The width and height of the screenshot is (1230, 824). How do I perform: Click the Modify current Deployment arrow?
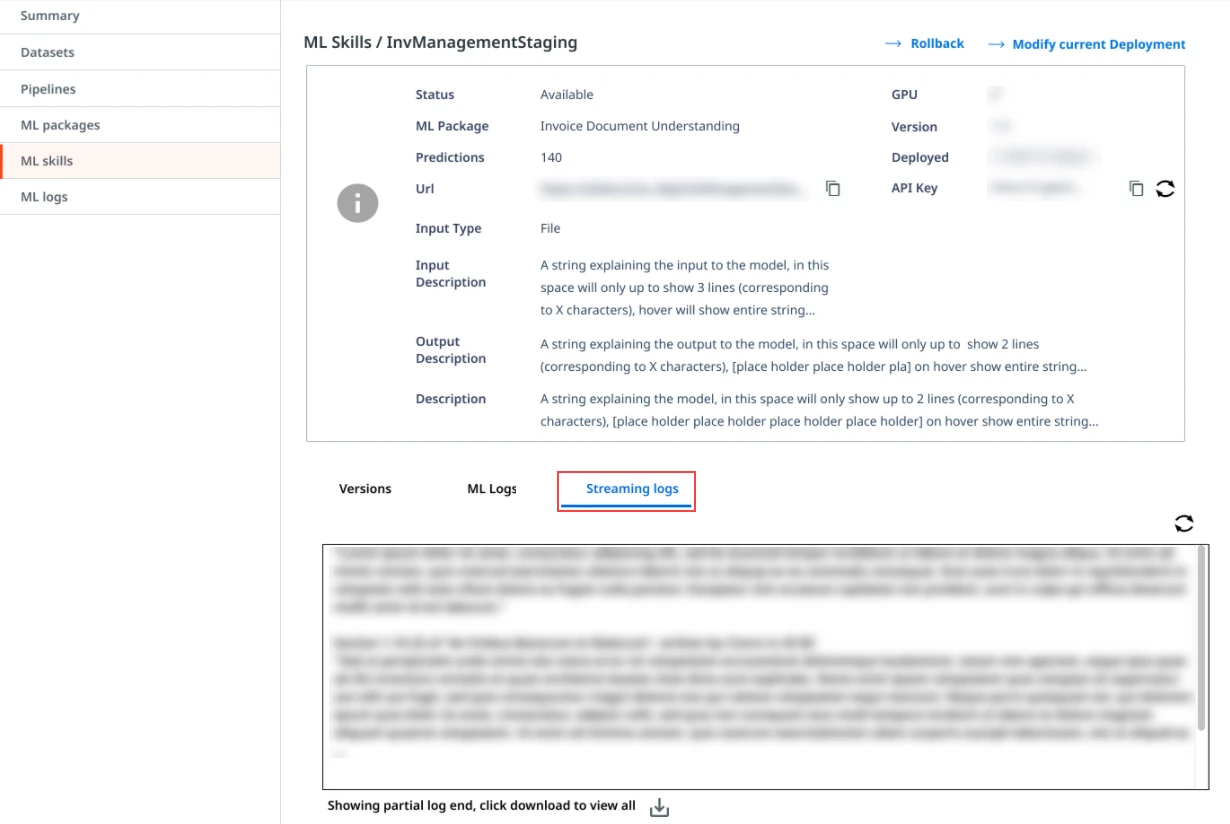click(996, 44)
